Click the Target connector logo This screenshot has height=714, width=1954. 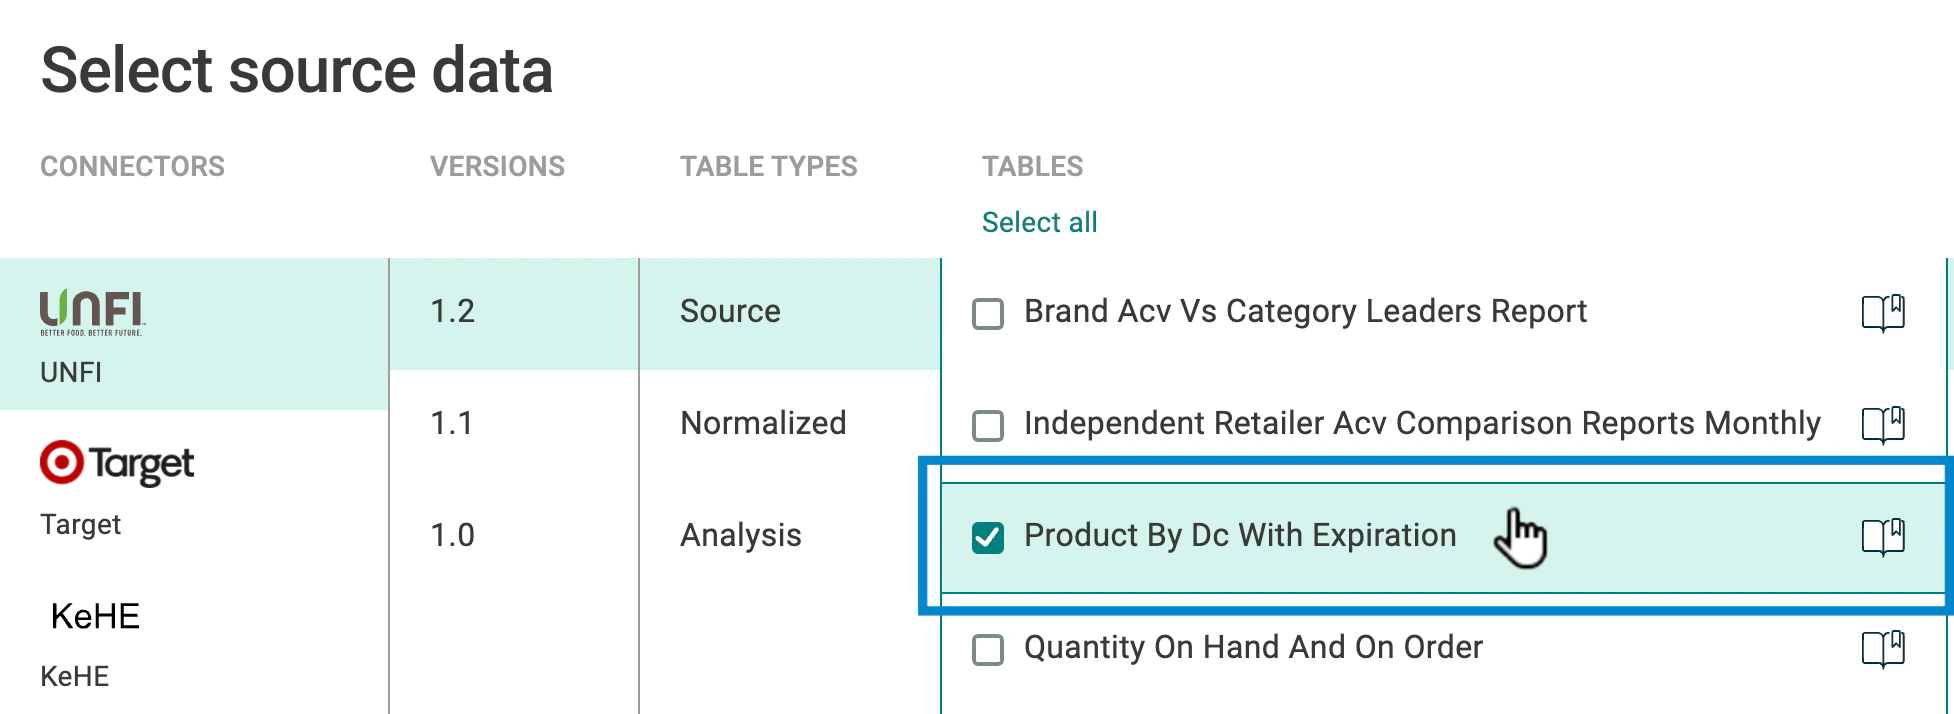pos(115,463)
